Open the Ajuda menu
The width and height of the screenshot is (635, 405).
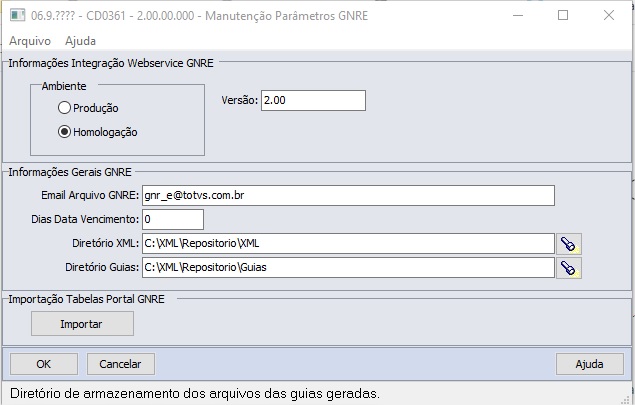pos(80,41)
